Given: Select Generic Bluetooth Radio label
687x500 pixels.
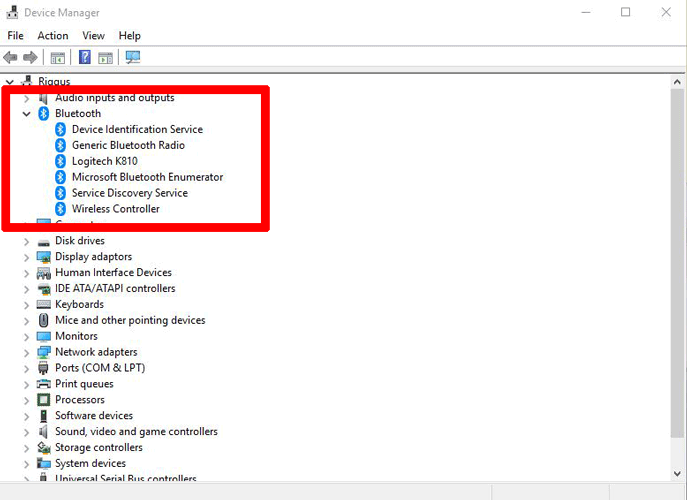Looking at the screenshot, I should pyautogui.click(x=128, y=145).
